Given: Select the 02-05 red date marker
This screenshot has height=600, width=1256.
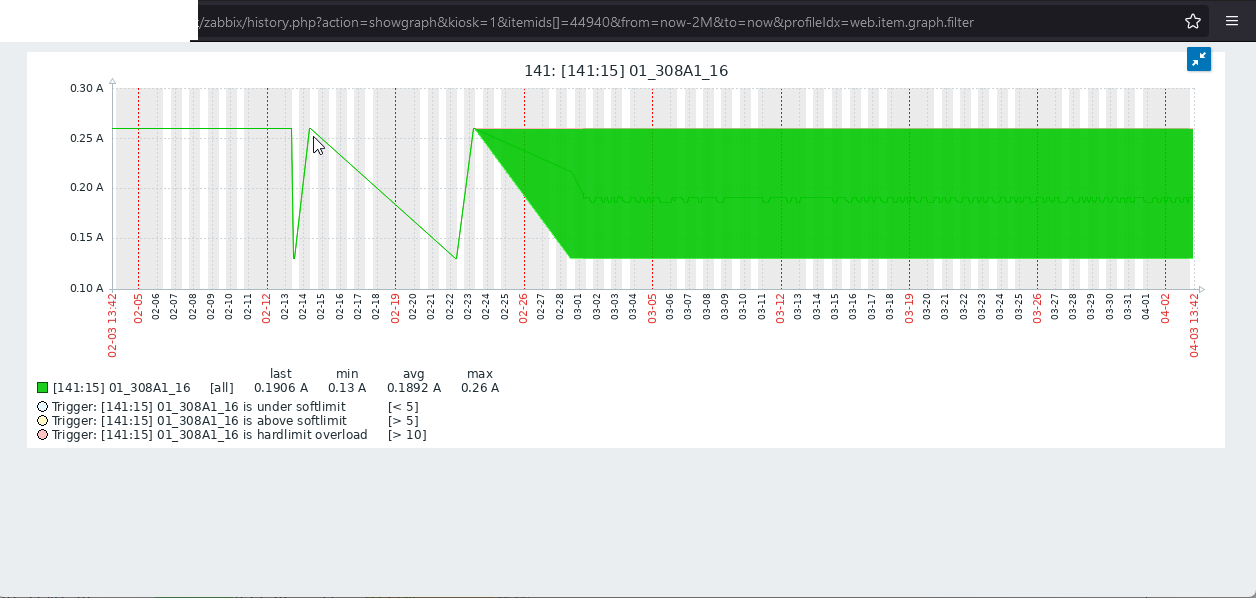Looking at the screenshot, I should (x=139, y=307).
